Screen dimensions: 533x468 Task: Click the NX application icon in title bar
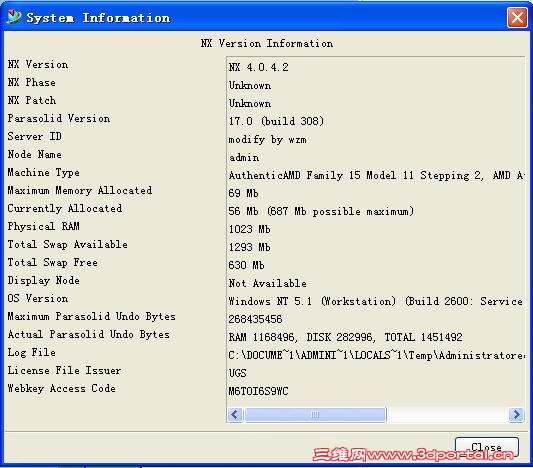[14, 17]
